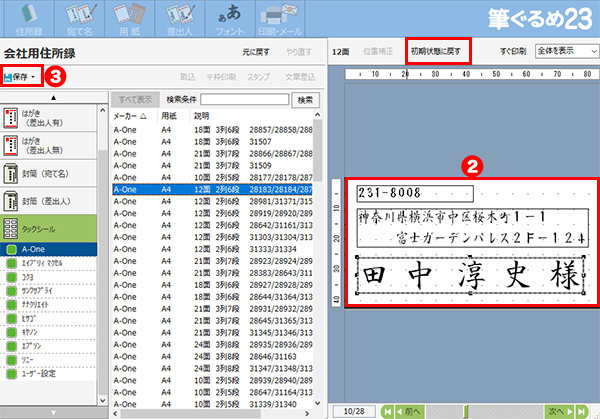Screen dimensions: 600x419
Task: Jump to first record navigation icon
Action: coord(388,412)
